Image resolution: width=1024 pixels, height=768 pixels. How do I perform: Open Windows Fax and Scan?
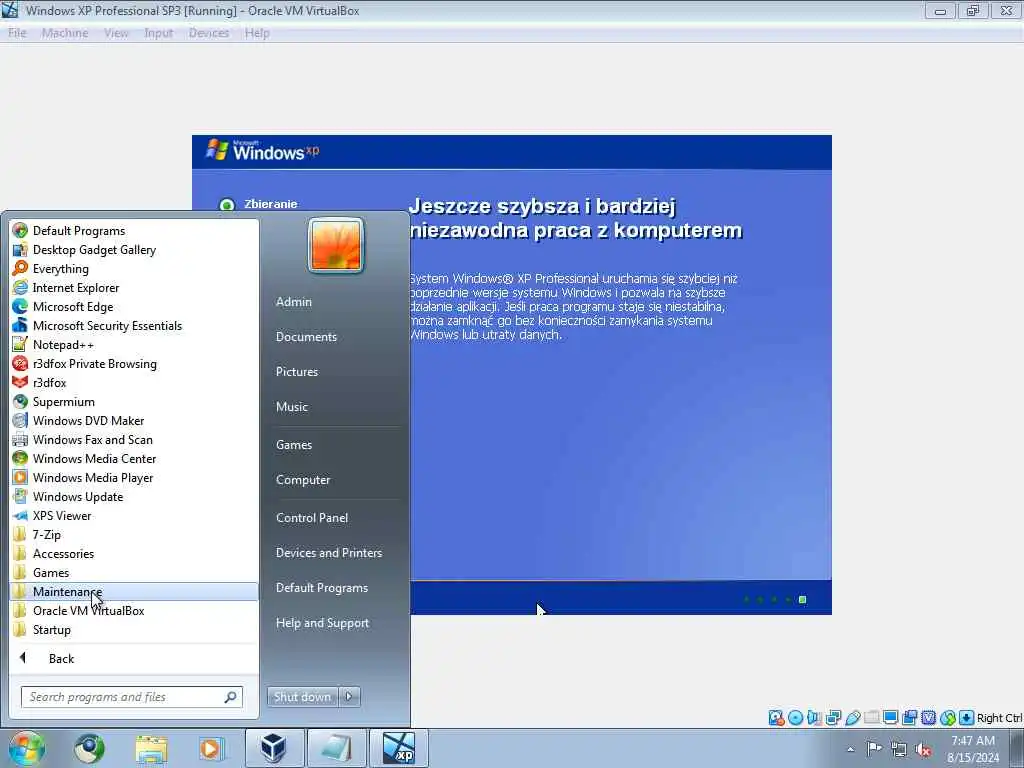click(134, 440)
